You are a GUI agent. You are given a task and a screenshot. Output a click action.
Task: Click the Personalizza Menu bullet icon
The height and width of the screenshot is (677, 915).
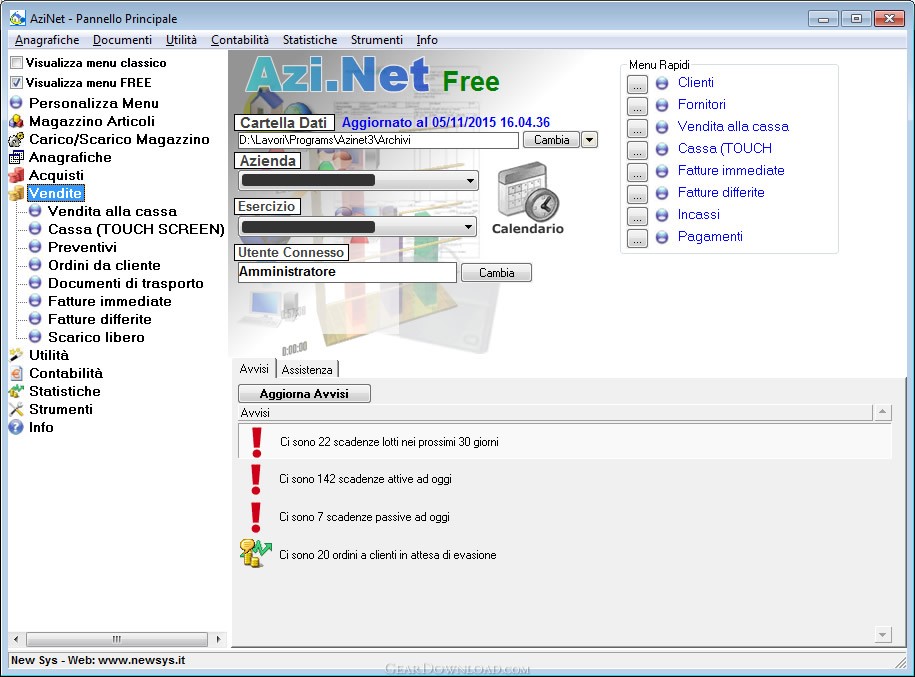pos(16,103)
